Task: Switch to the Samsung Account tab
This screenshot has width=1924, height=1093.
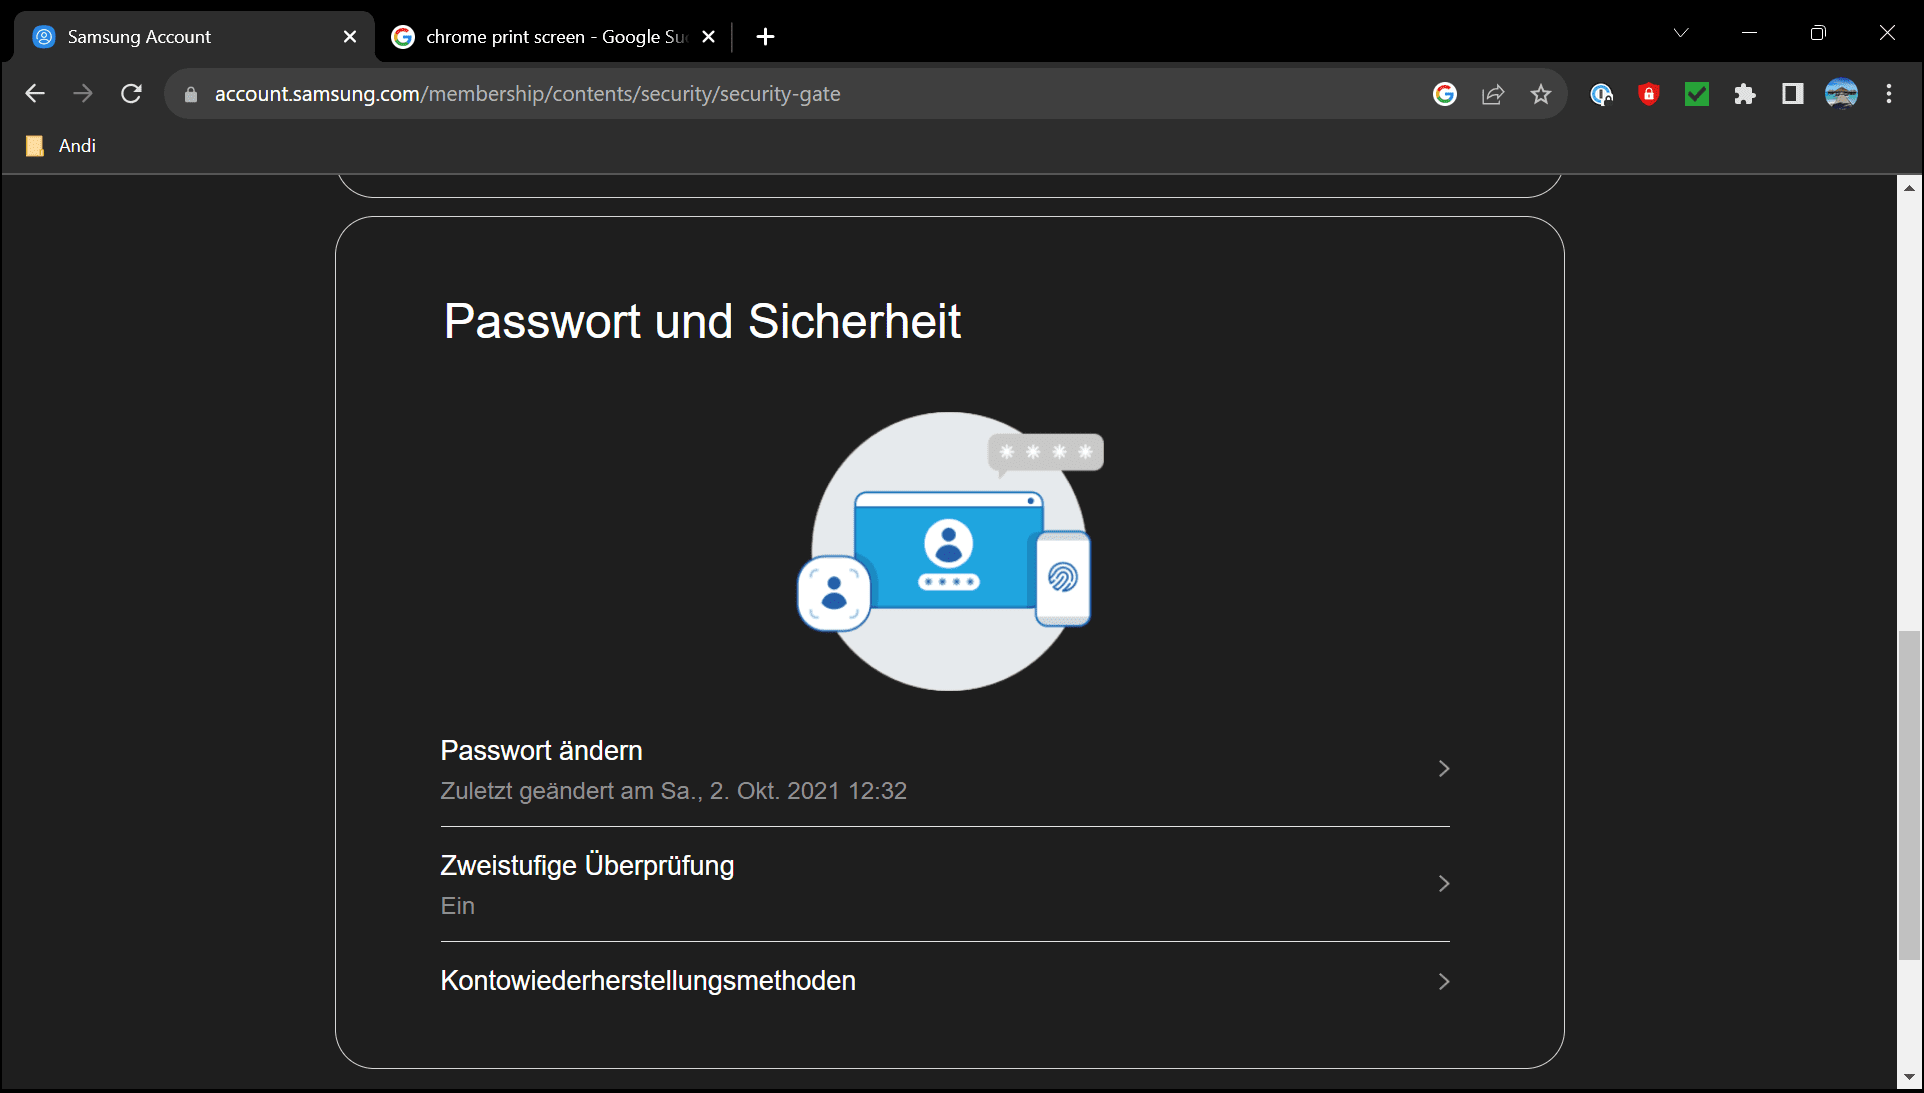Action: tap(180, 37)
